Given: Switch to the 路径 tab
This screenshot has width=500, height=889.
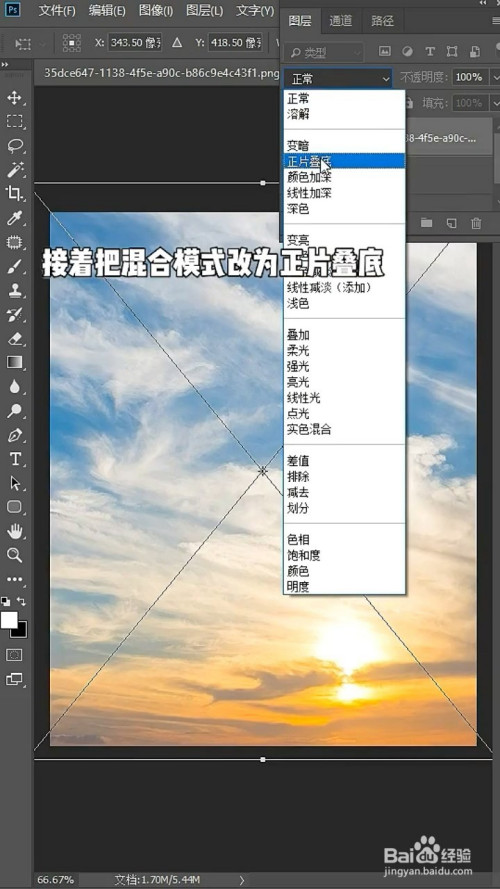Looking at the screenshot, I should tap(382, 21).
